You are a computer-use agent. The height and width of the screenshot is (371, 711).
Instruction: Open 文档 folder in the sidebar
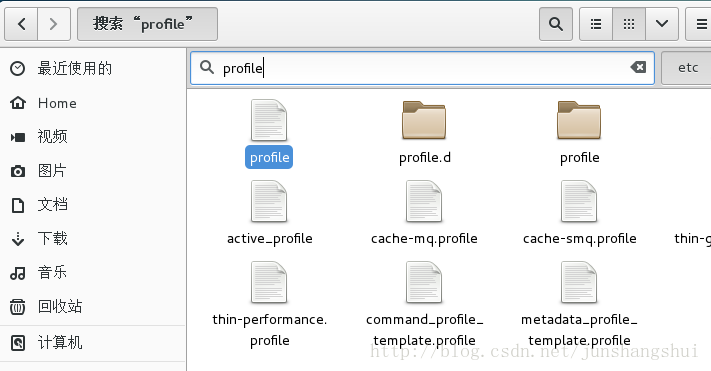(x=93, y=205)
